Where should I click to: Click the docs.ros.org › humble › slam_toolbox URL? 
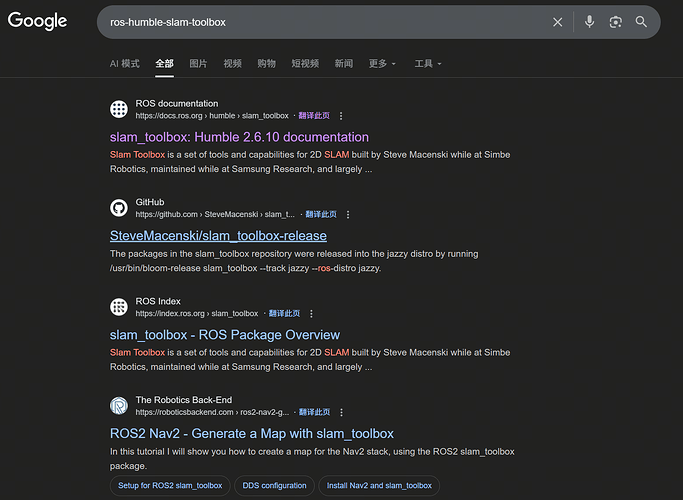(x=212, y=116)
